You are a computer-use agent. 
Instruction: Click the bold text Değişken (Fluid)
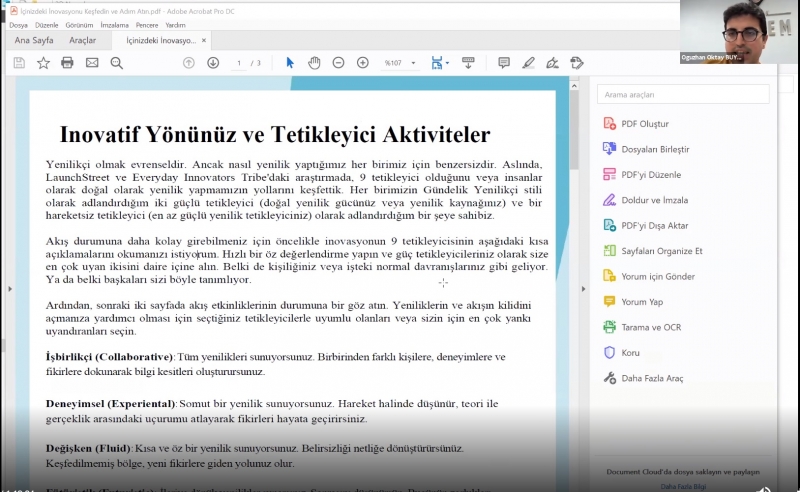[88, 449]
